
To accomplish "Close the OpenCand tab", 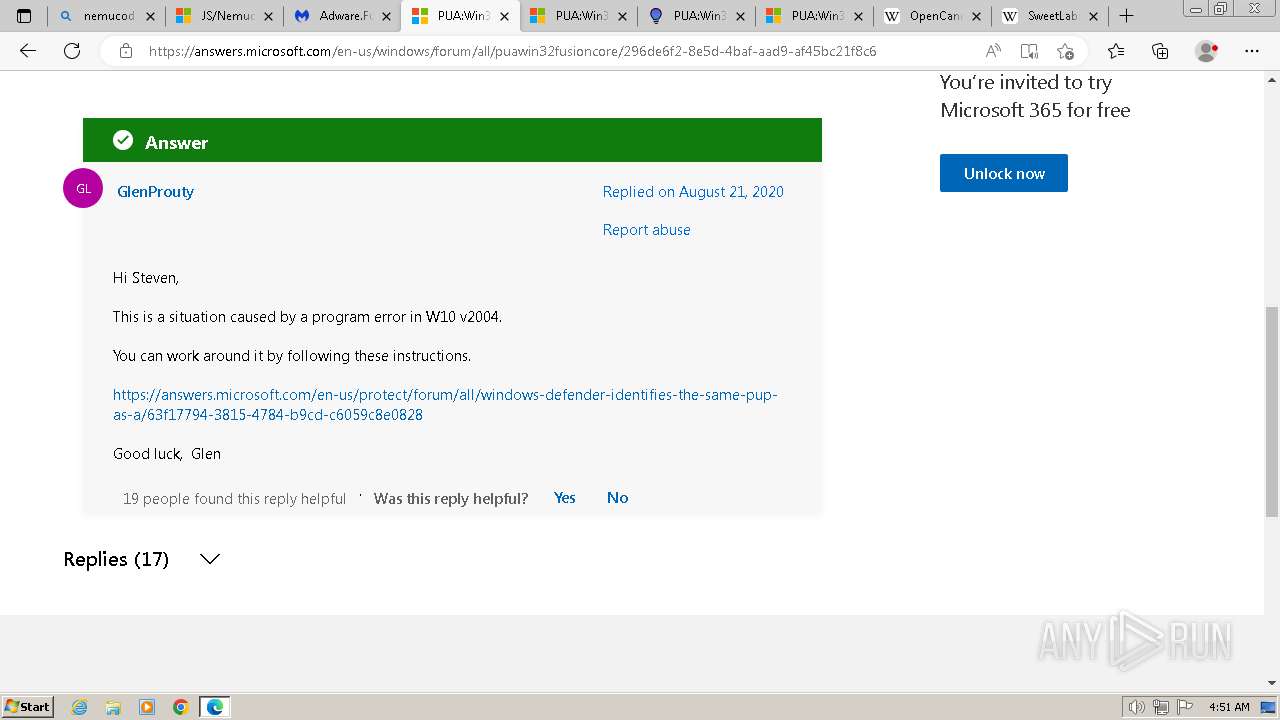I will coord(976,16).
